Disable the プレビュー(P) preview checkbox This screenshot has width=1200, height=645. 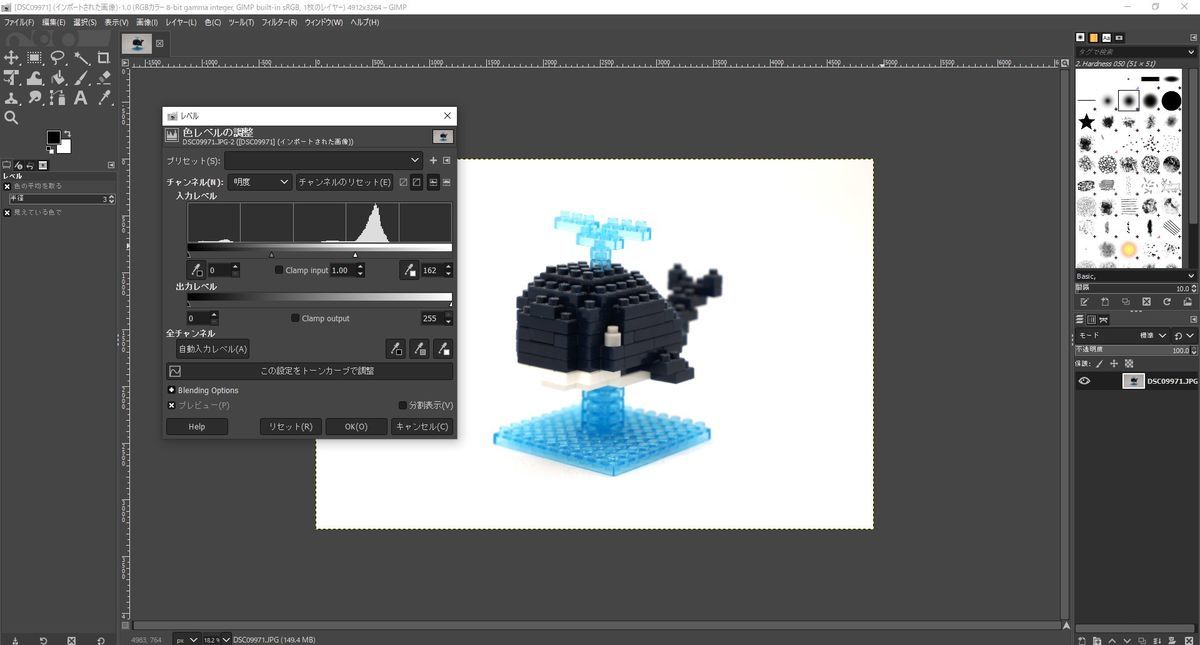coord(172,405)
